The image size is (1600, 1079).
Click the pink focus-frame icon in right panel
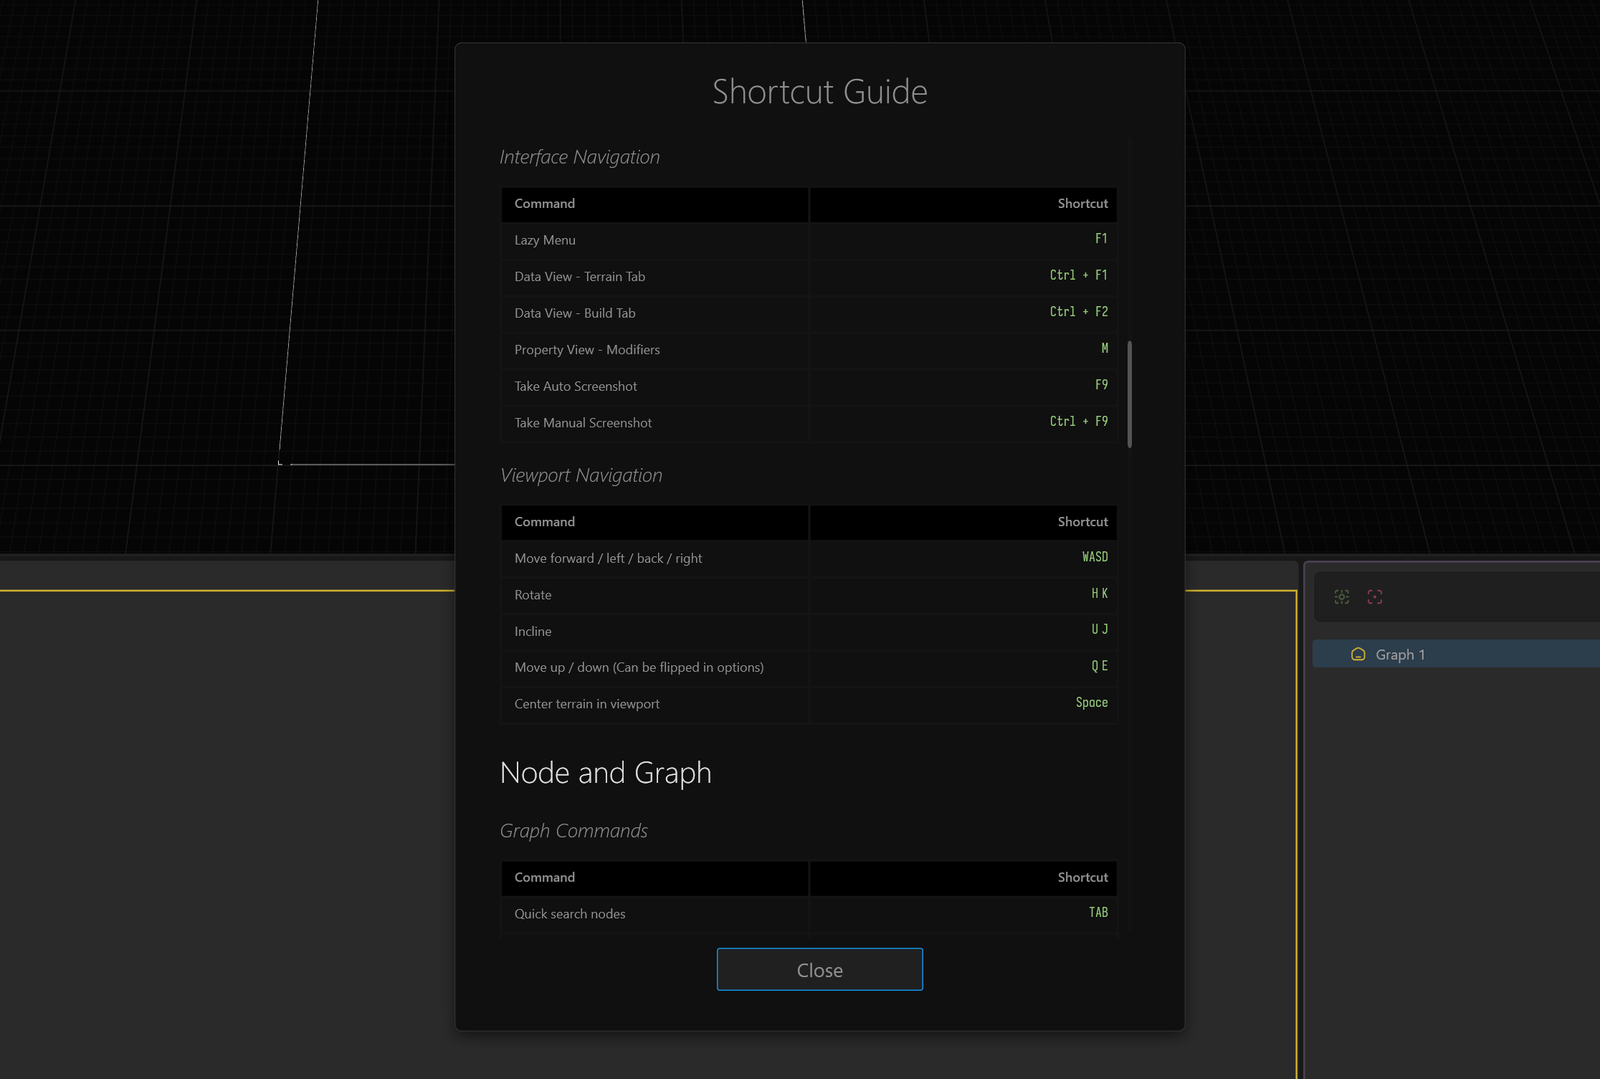click(x=1374, y=596)
